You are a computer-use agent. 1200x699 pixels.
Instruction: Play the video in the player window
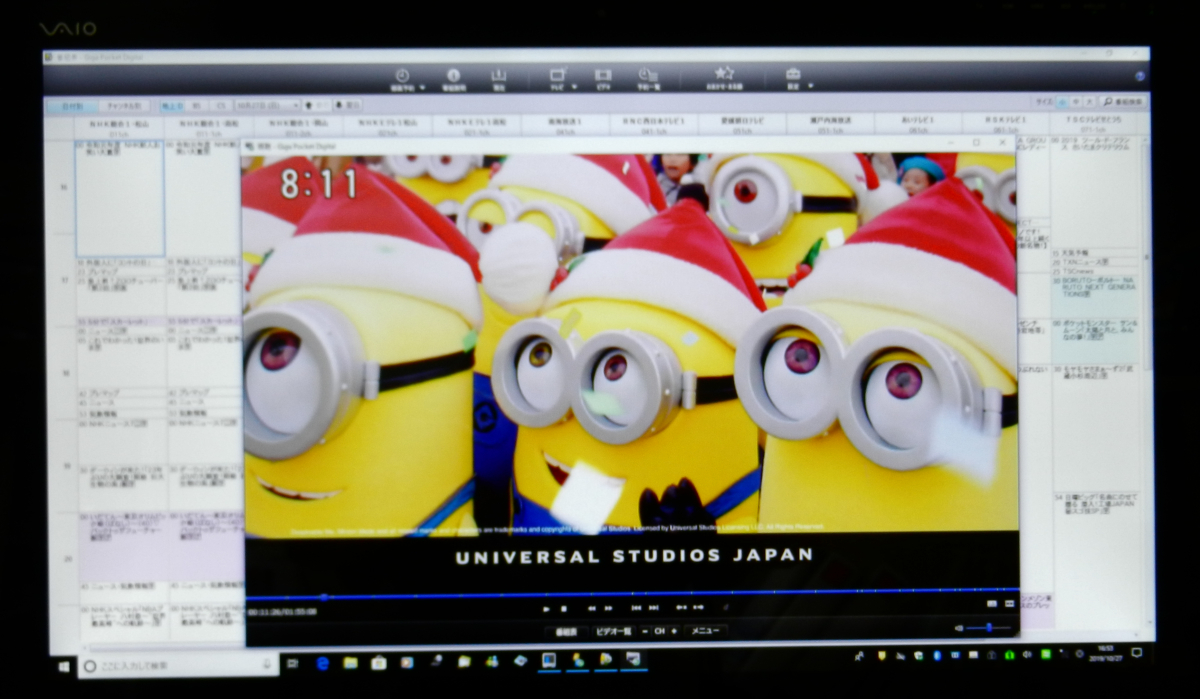coord(547,608)
